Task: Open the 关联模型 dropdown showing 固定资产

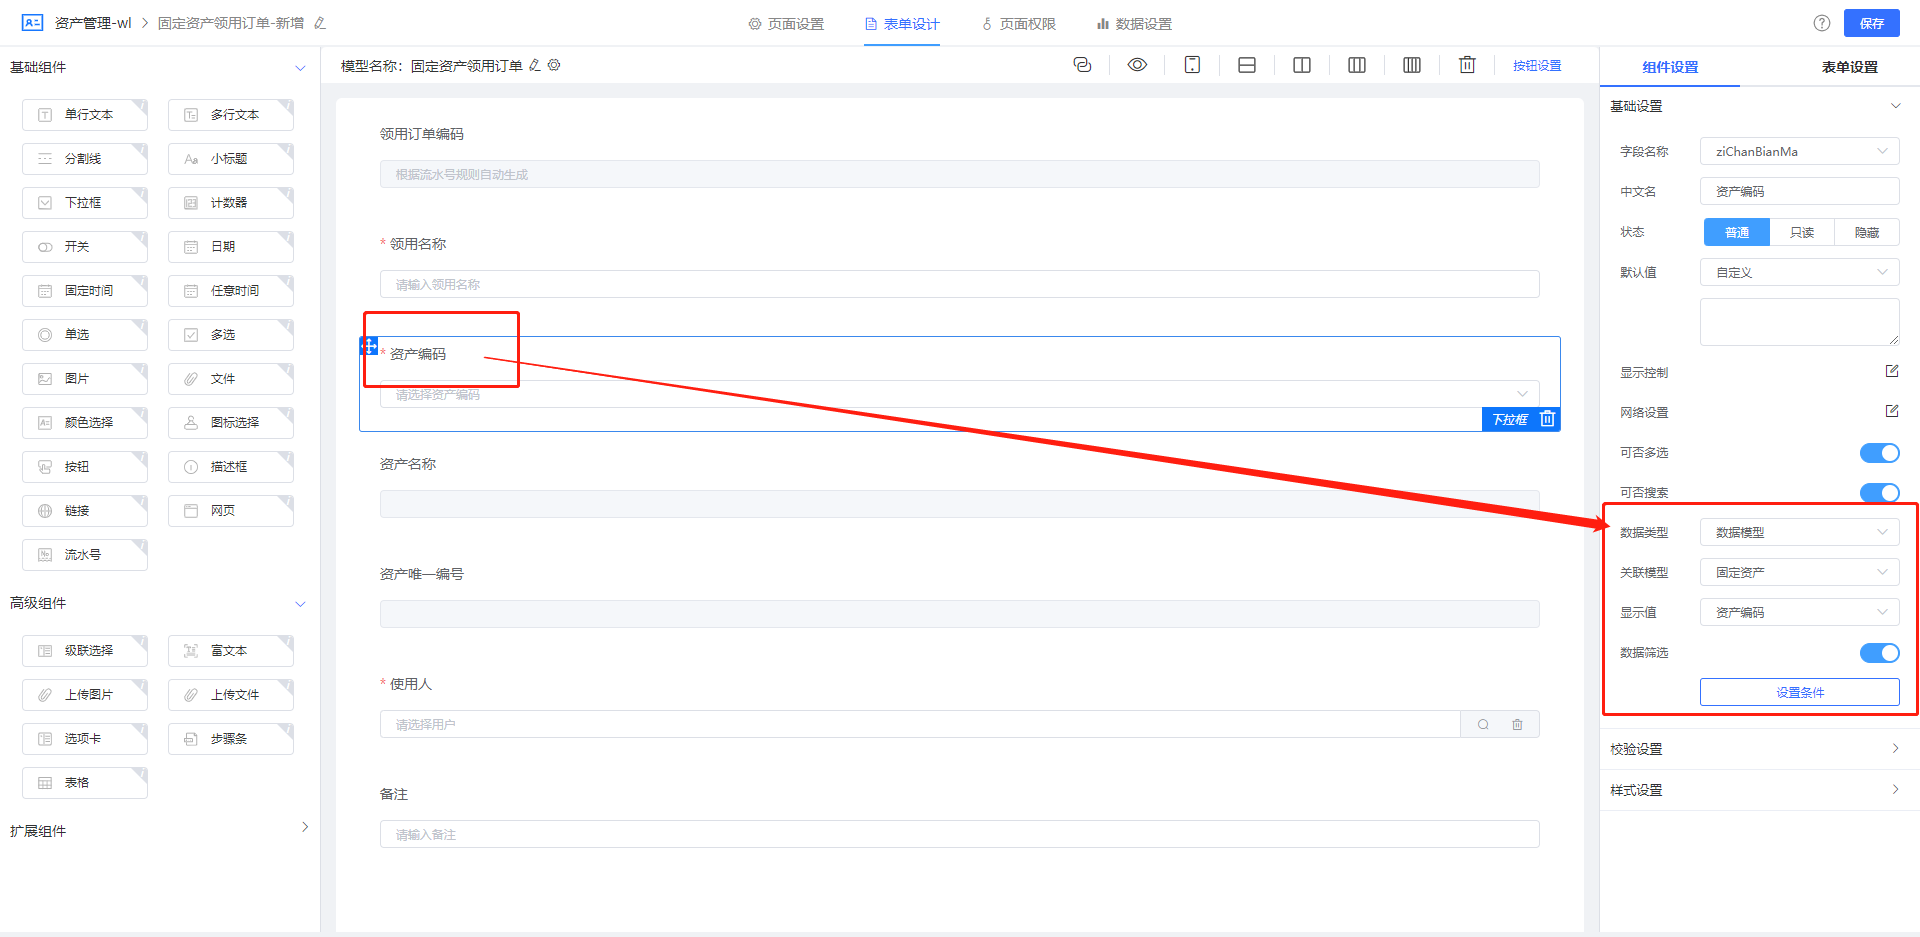Action: (x=1799, y=572)
